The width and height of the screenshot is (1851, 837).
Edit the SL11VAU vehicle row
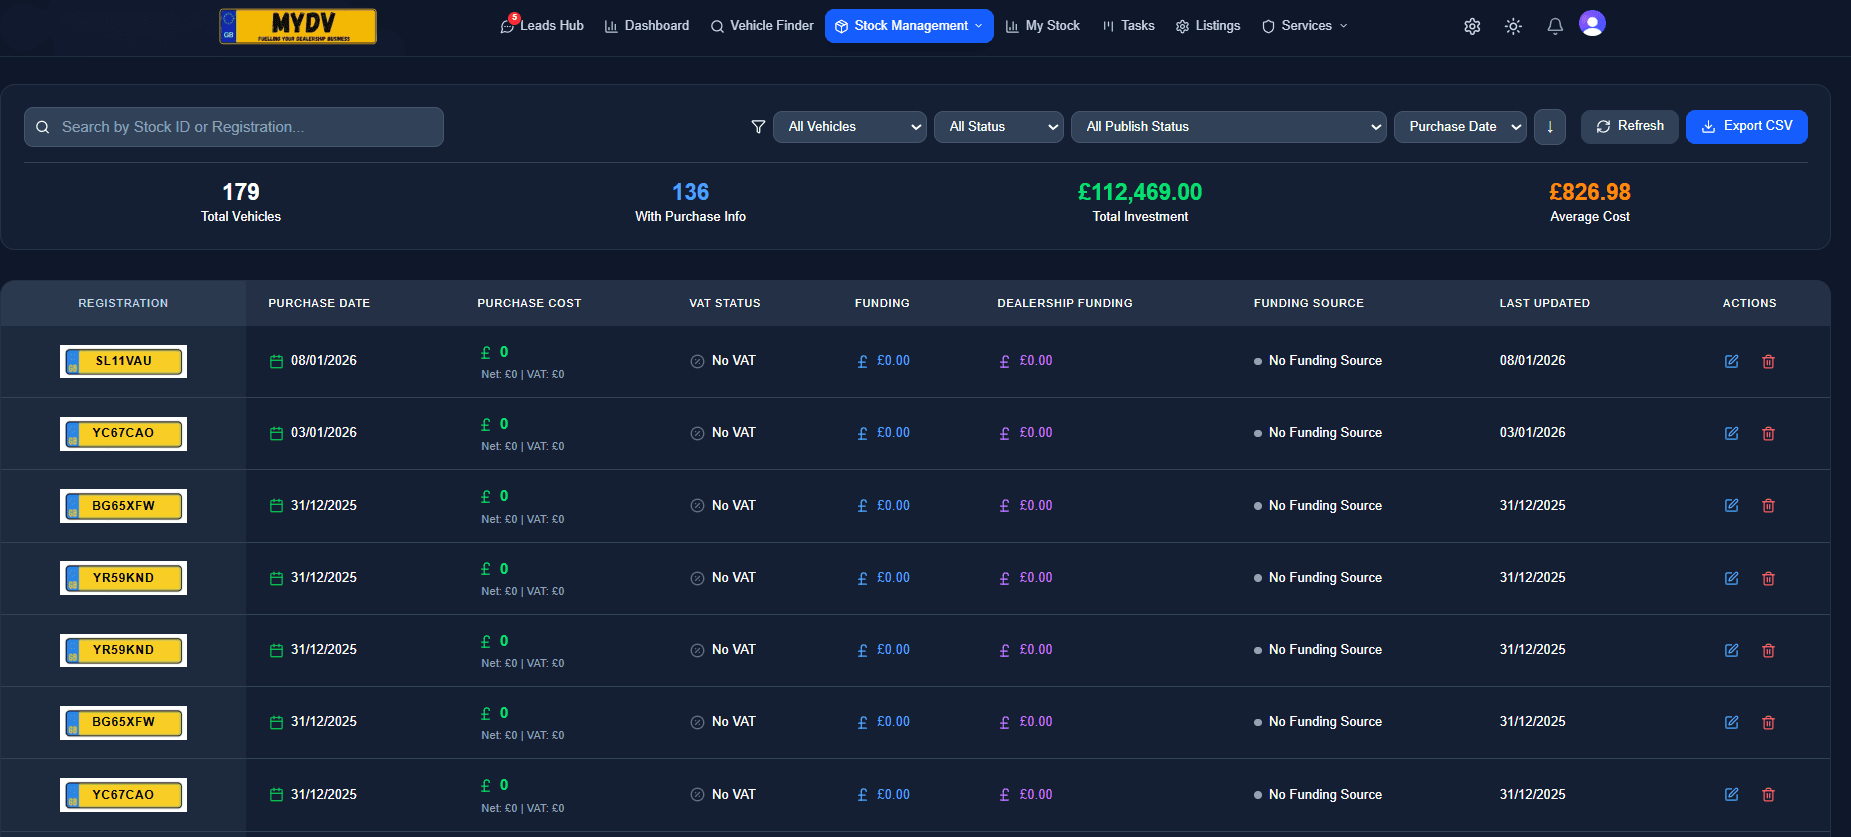pyautogui.click(x=1731, y=361)
